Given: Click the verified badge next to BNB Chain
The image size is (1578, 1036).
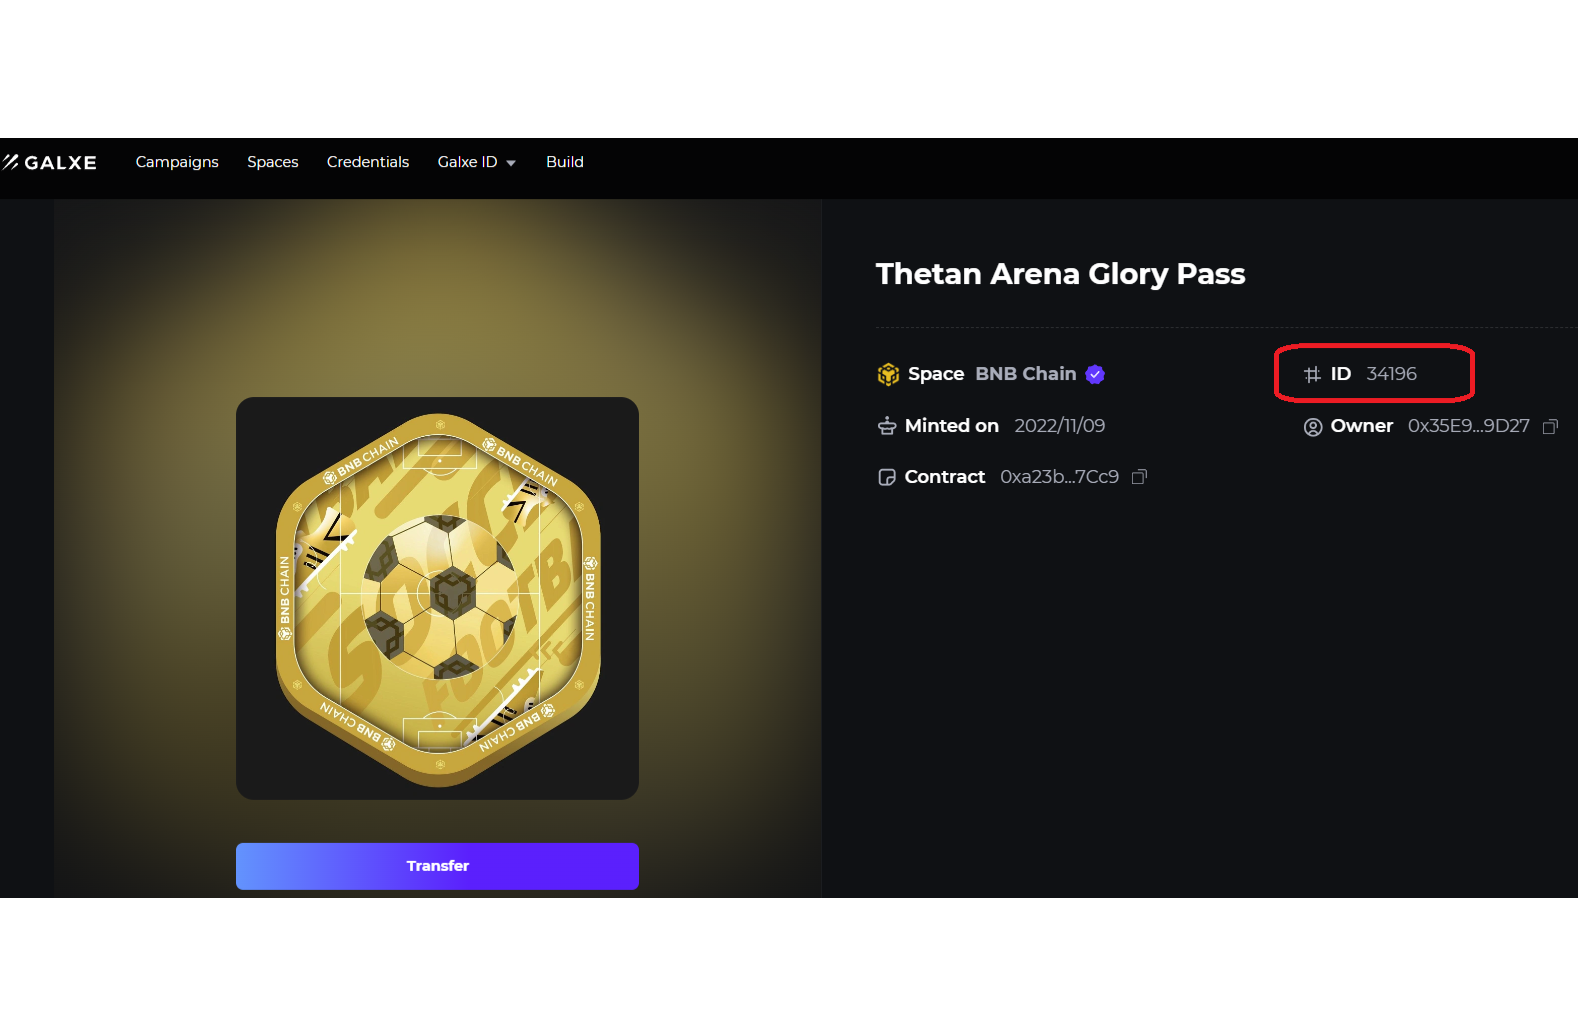Looking at the screenshot, I should click(x=1095, y=374).
